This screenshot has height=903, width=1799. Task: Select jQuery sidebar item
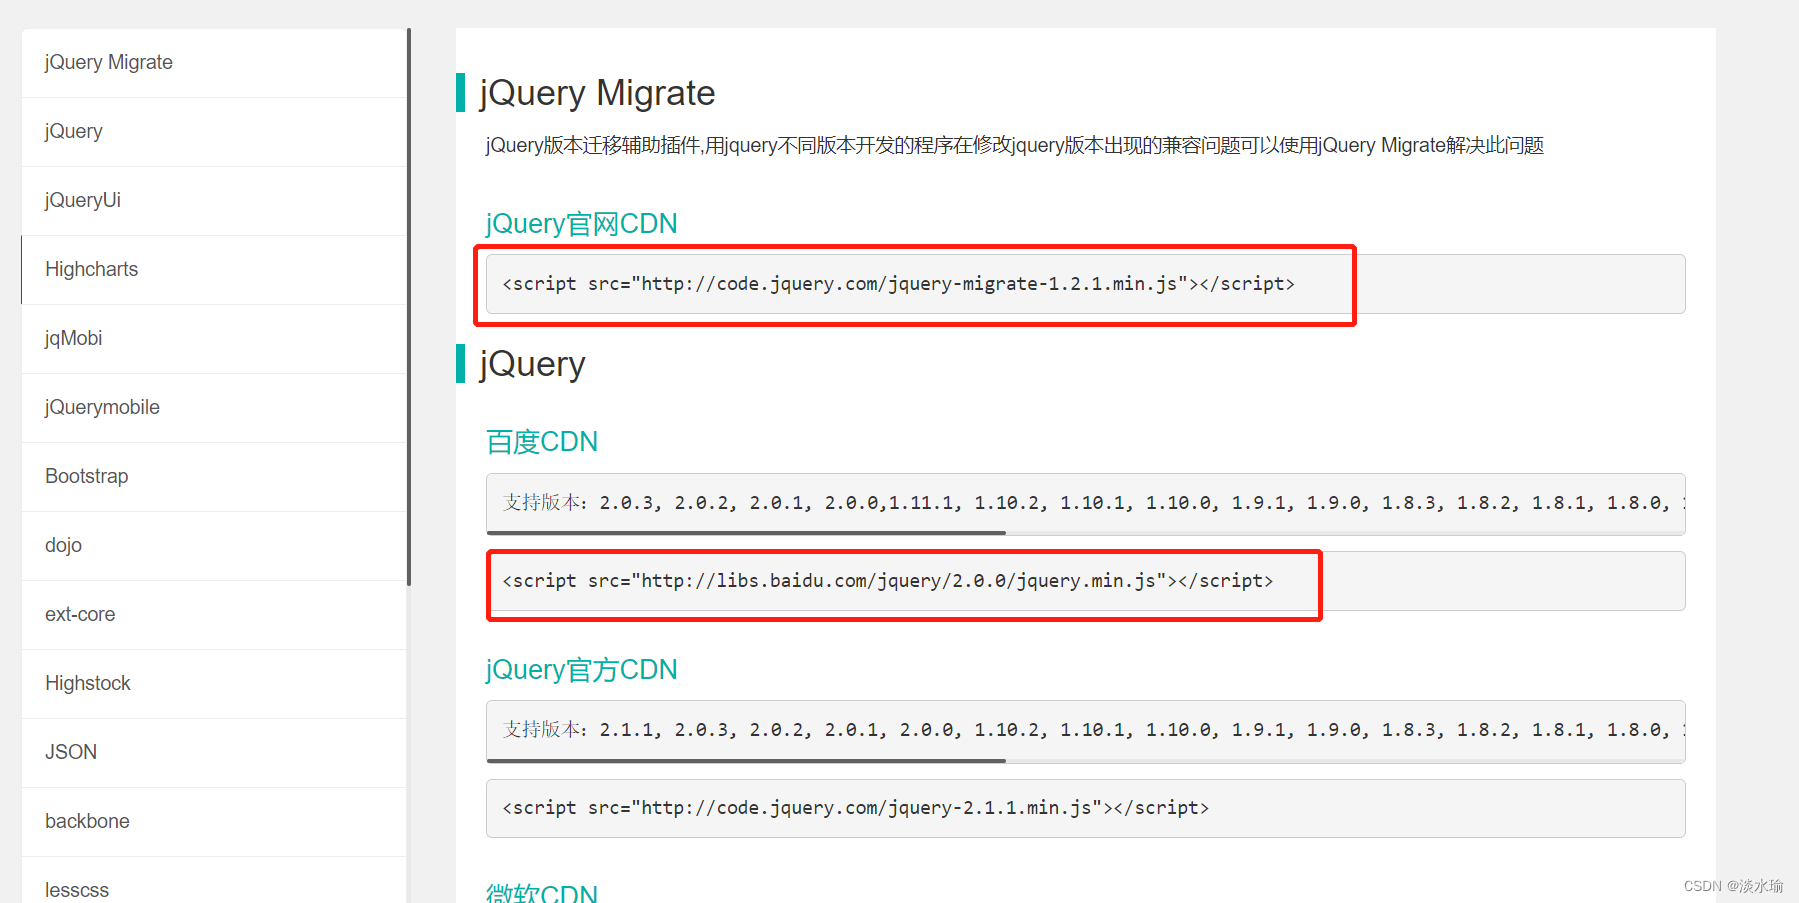click(214, 132)
